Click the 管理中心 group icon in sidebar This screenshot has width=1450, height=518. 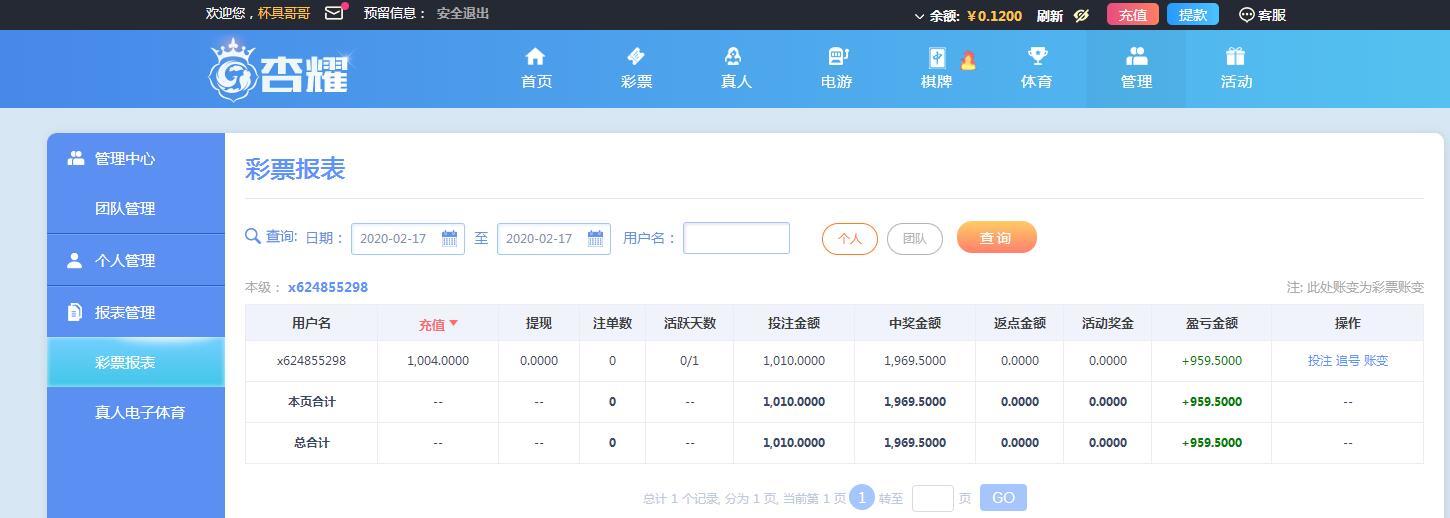pos(75,158)
